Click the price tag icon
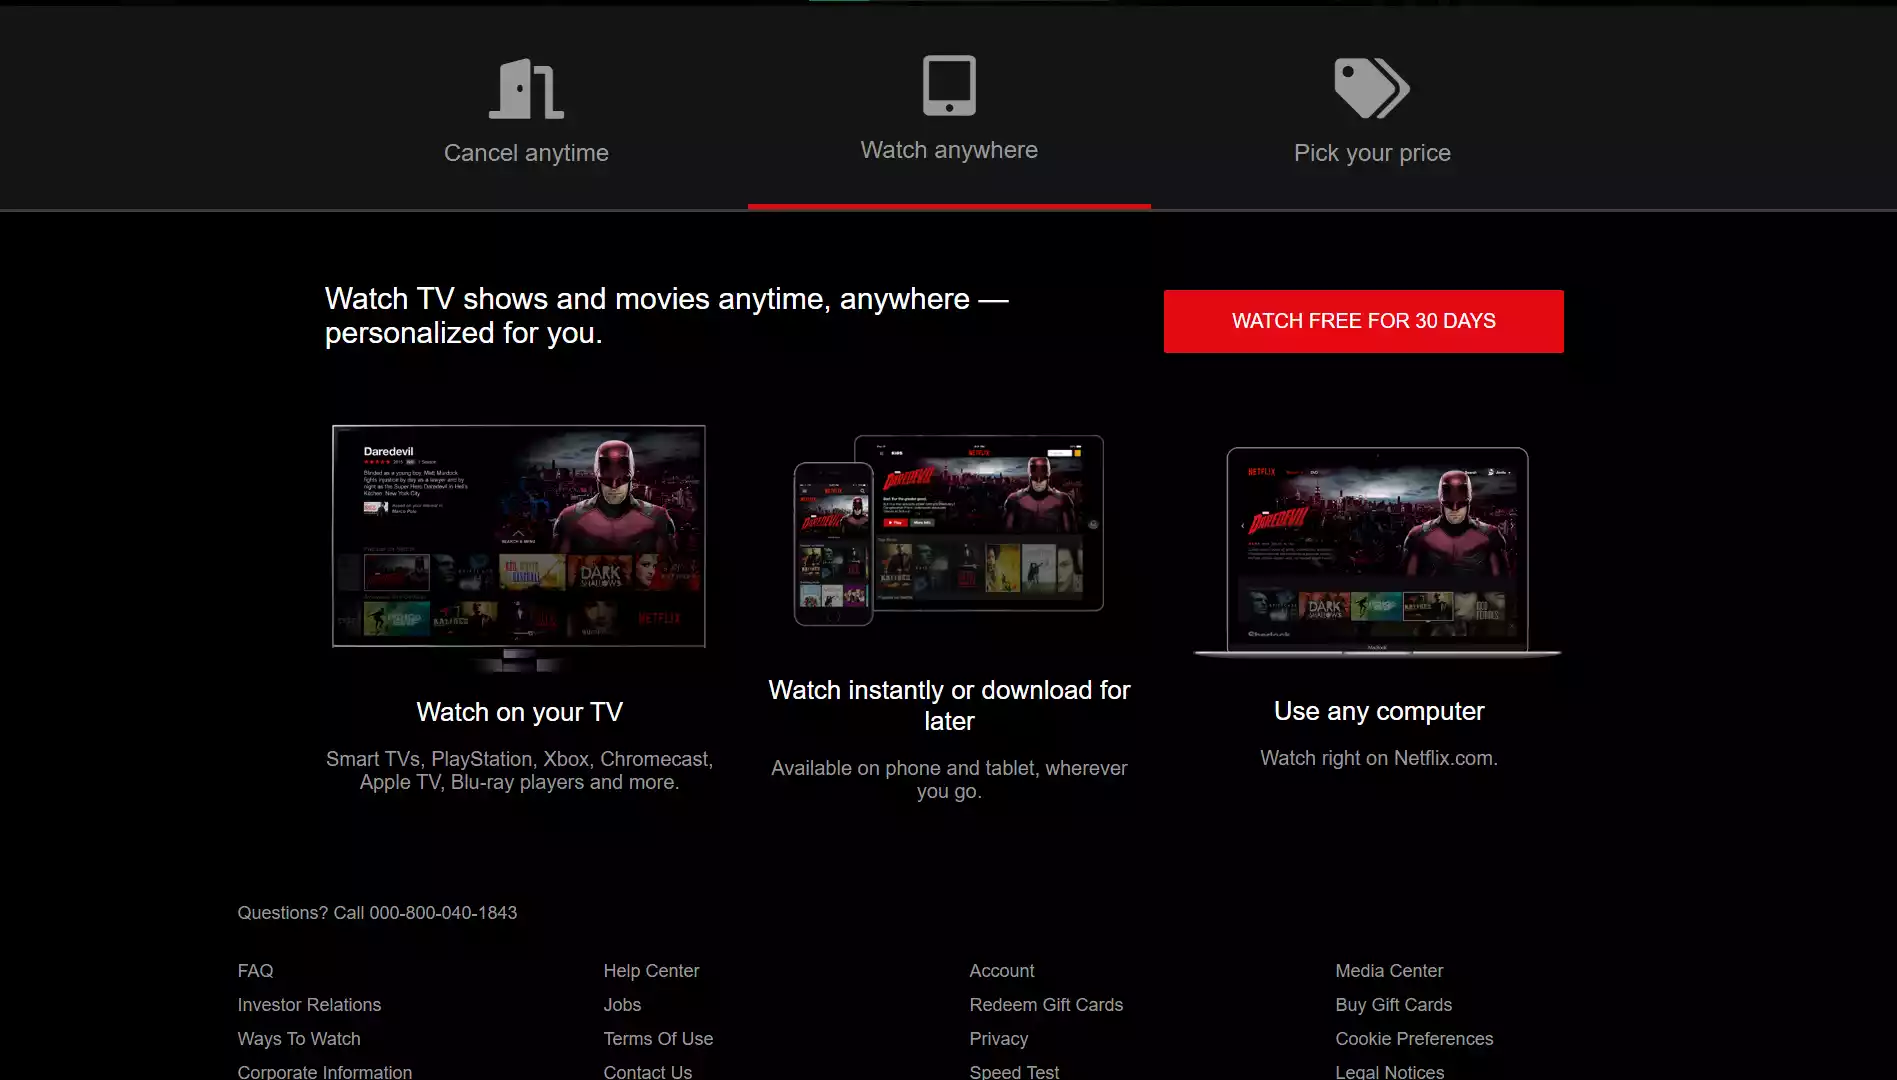1897x1080 pixels. (x=1372, y=88)
